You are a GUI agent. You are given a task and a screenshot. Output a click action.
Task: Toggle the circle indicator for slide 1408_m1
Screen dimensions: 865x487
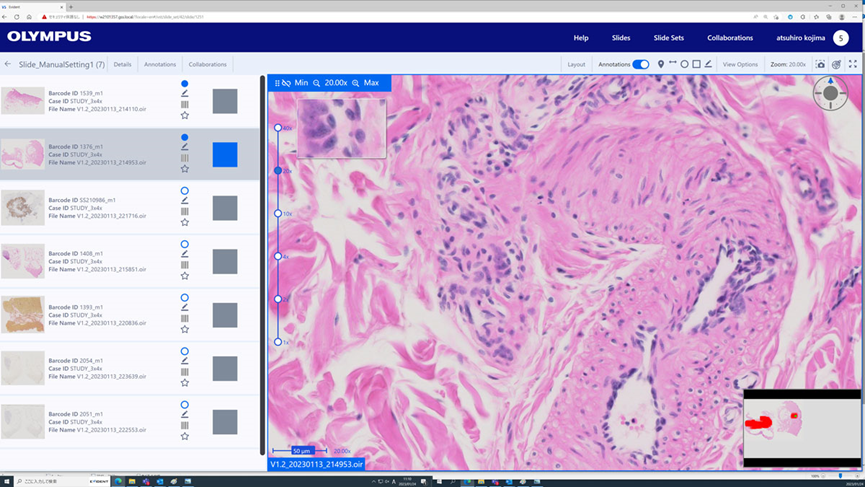tap(185, 244)
